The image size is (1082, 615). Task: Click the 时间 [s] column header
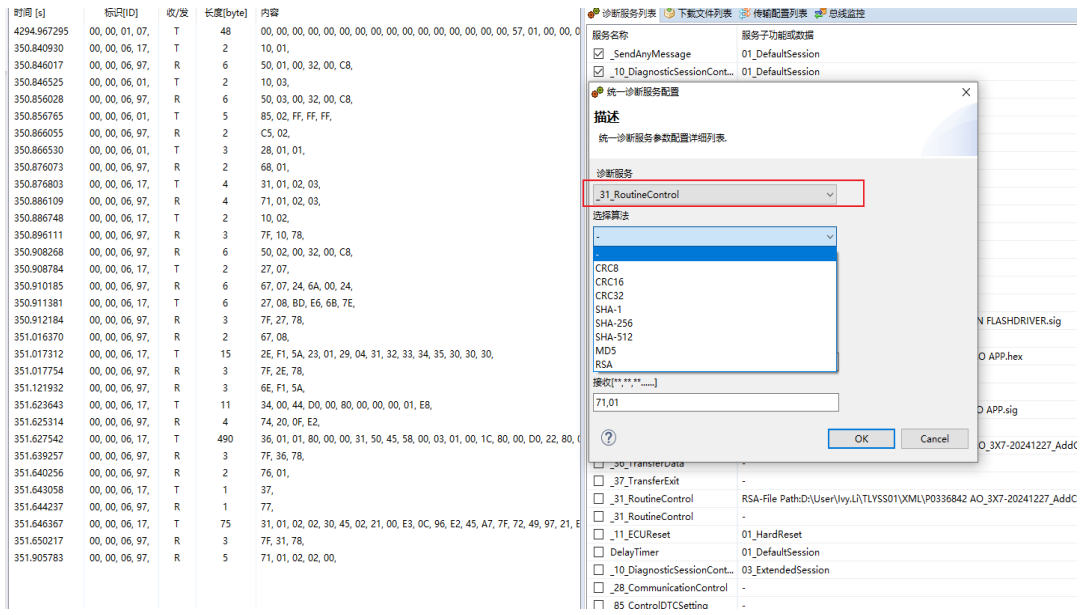point(30,14)
